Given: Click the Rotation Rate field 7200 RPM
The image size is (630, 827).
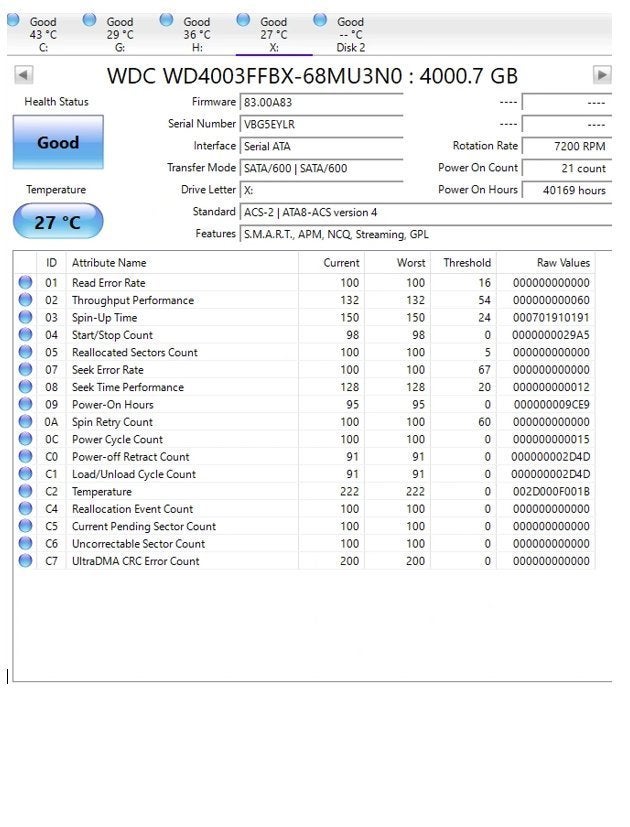Looking at the screenshot, I should [567, 146].
